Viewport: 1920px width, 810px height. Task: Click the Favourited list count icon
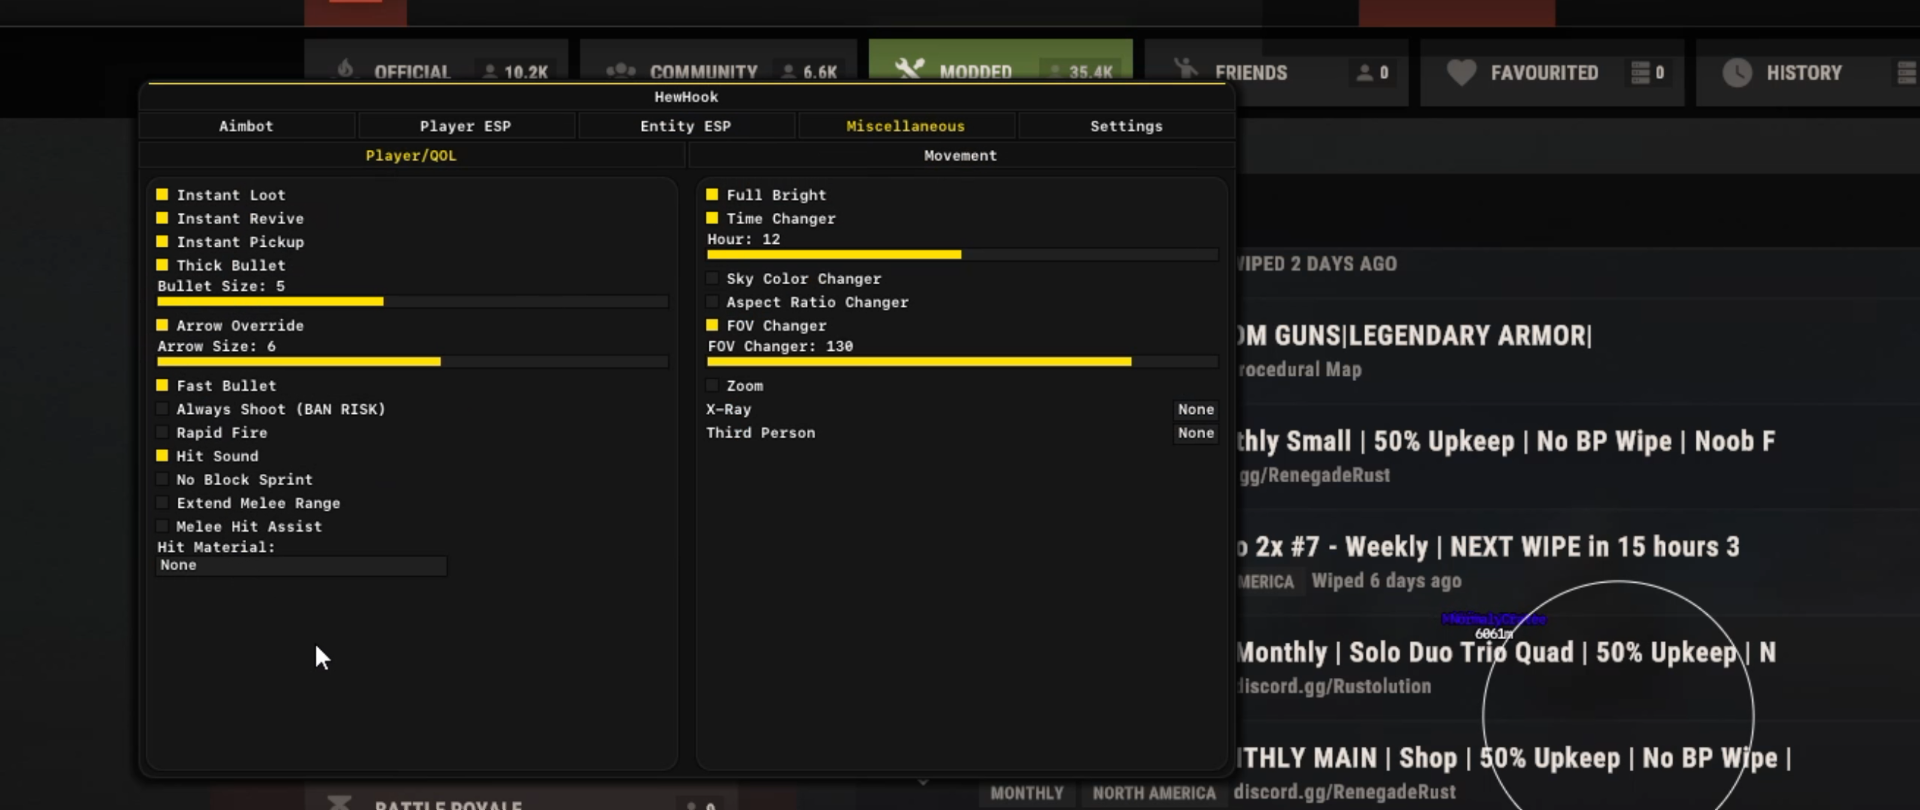tap(1640, 72)
